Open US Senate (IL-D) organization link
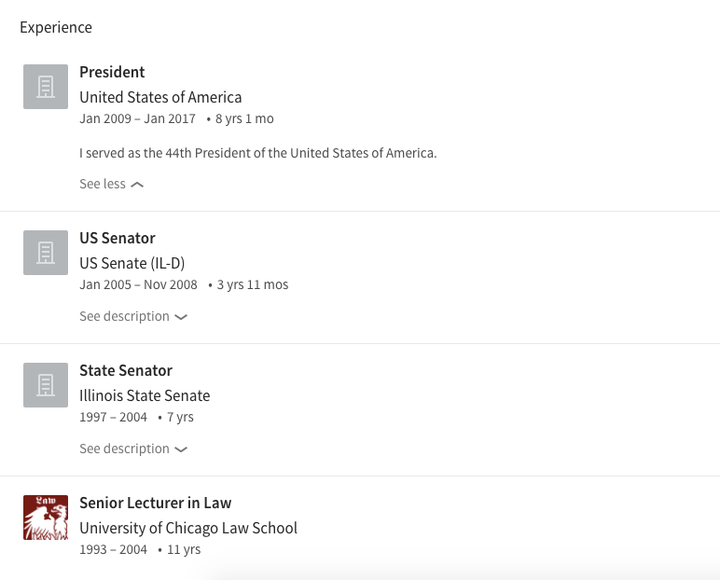 point(132,263)
